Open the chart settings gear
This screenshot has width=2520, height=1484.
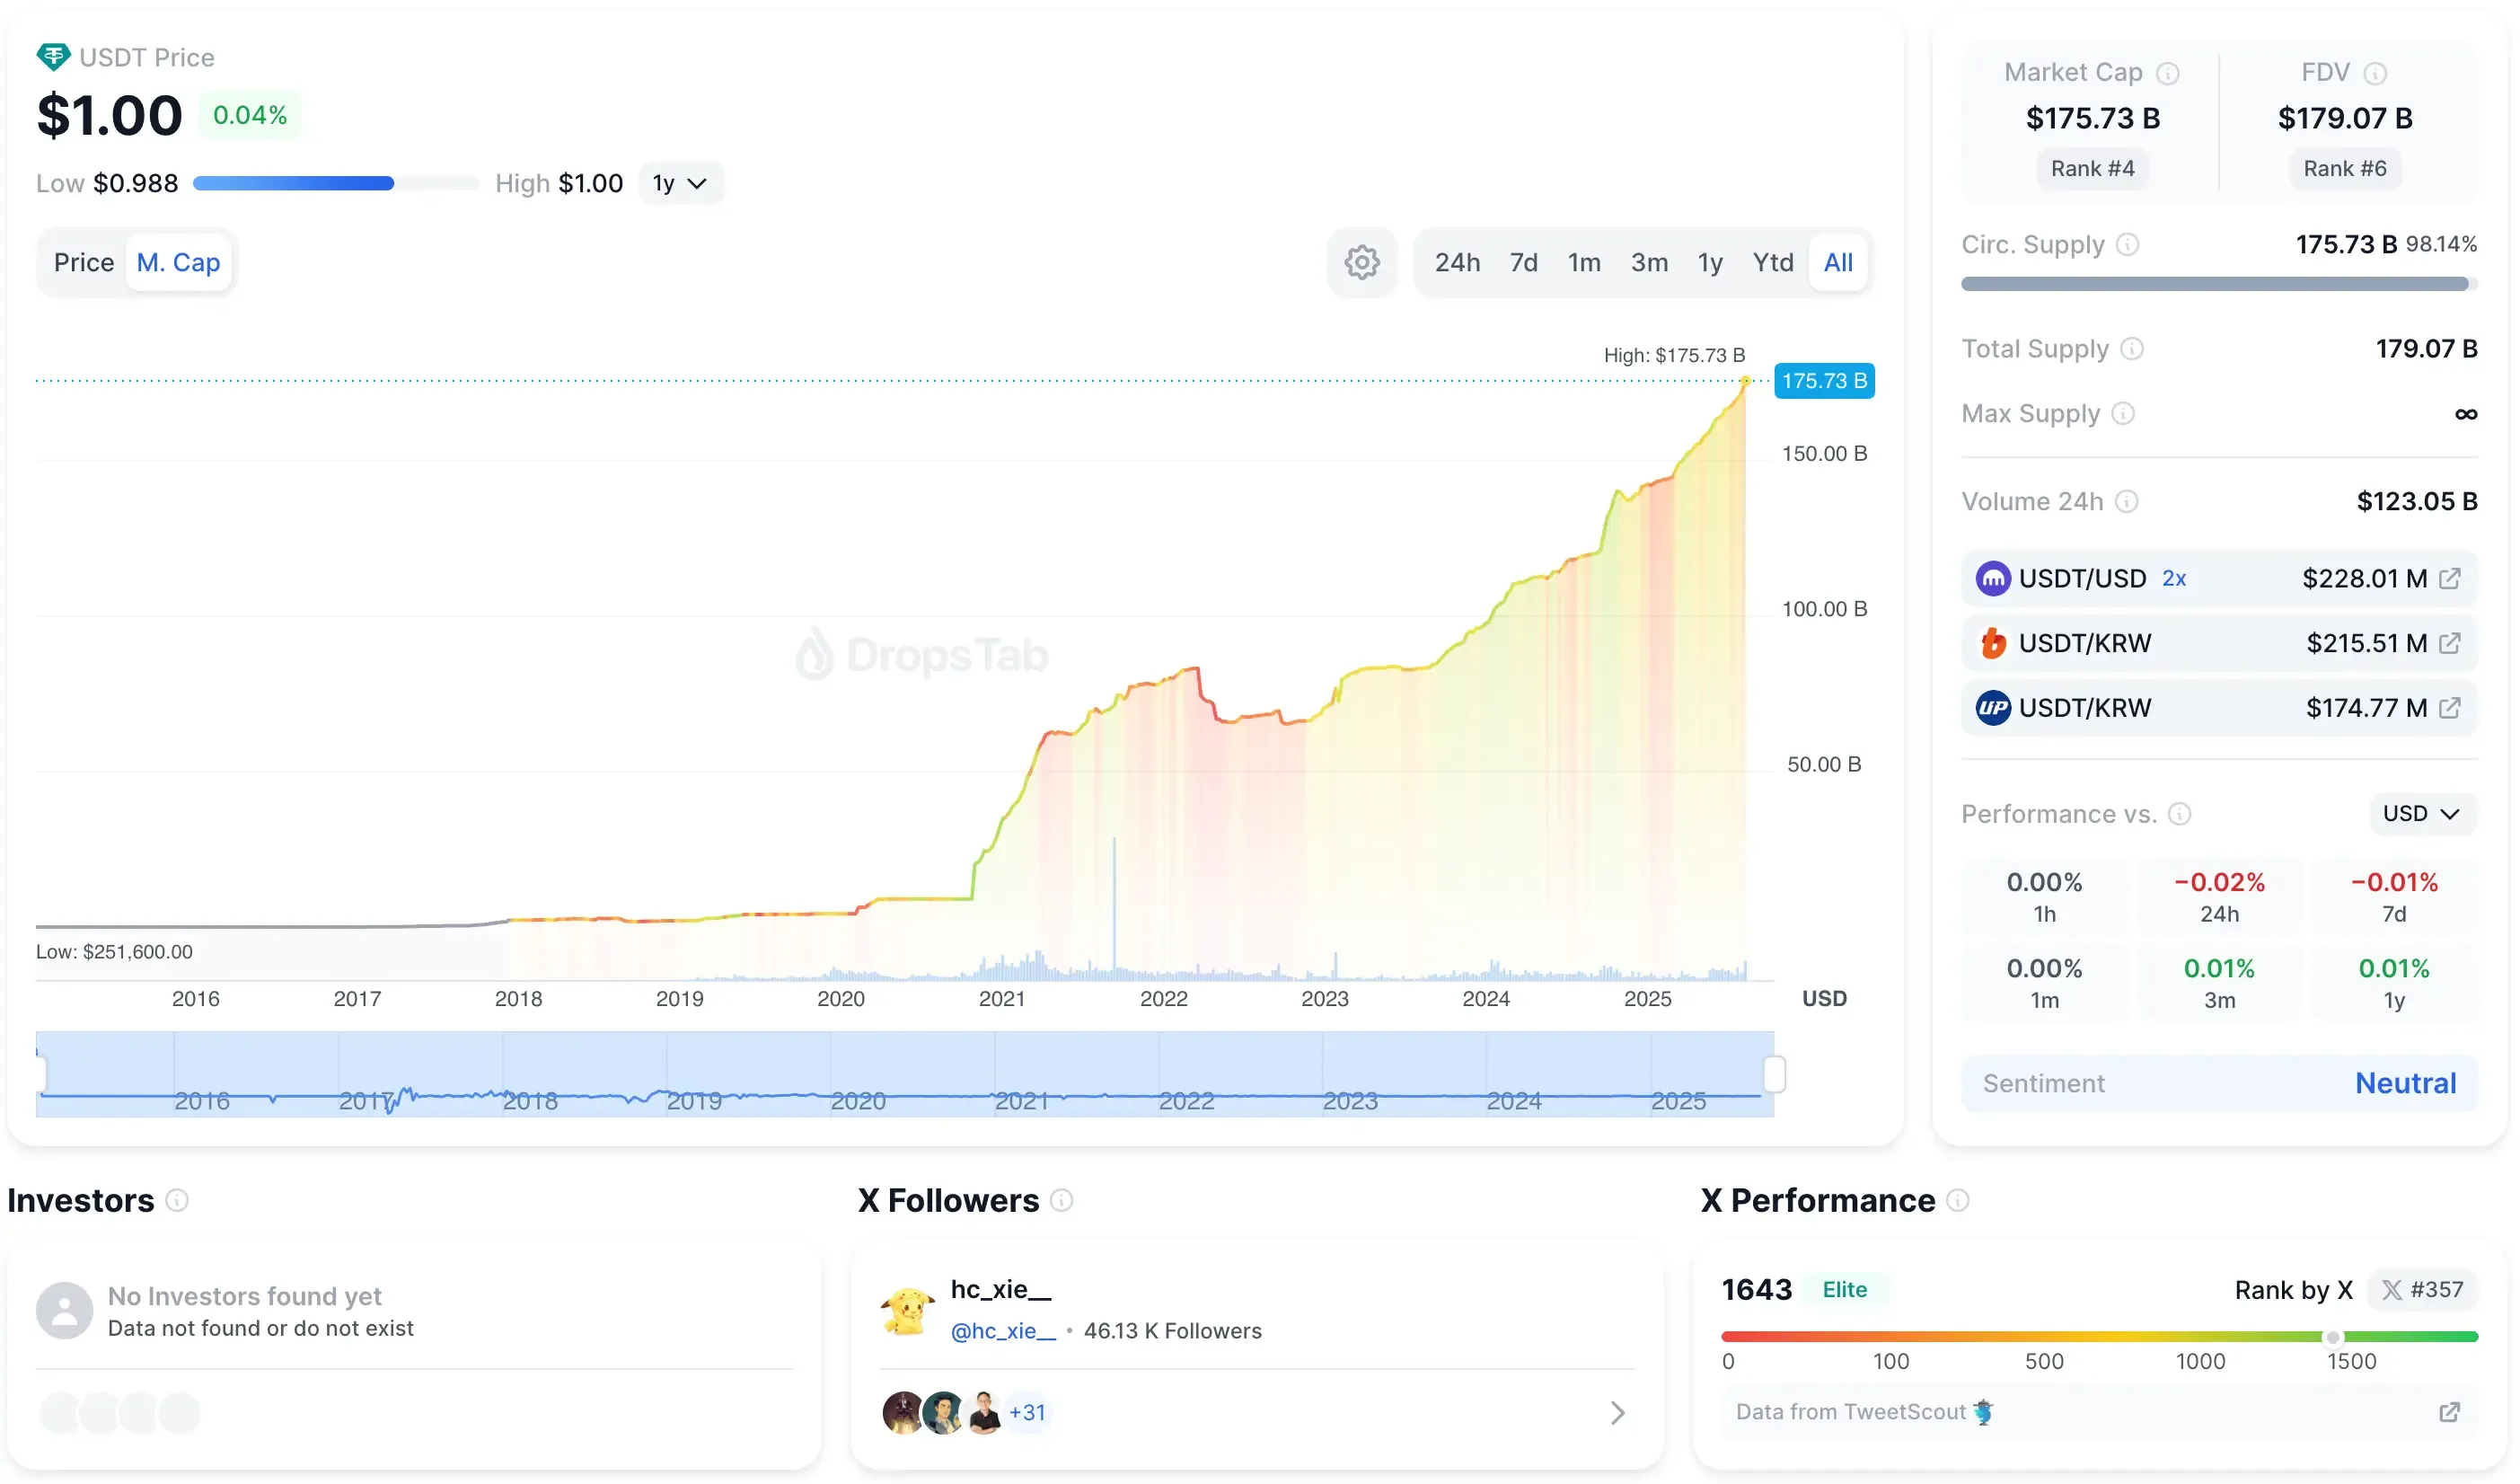point(1362,261)
